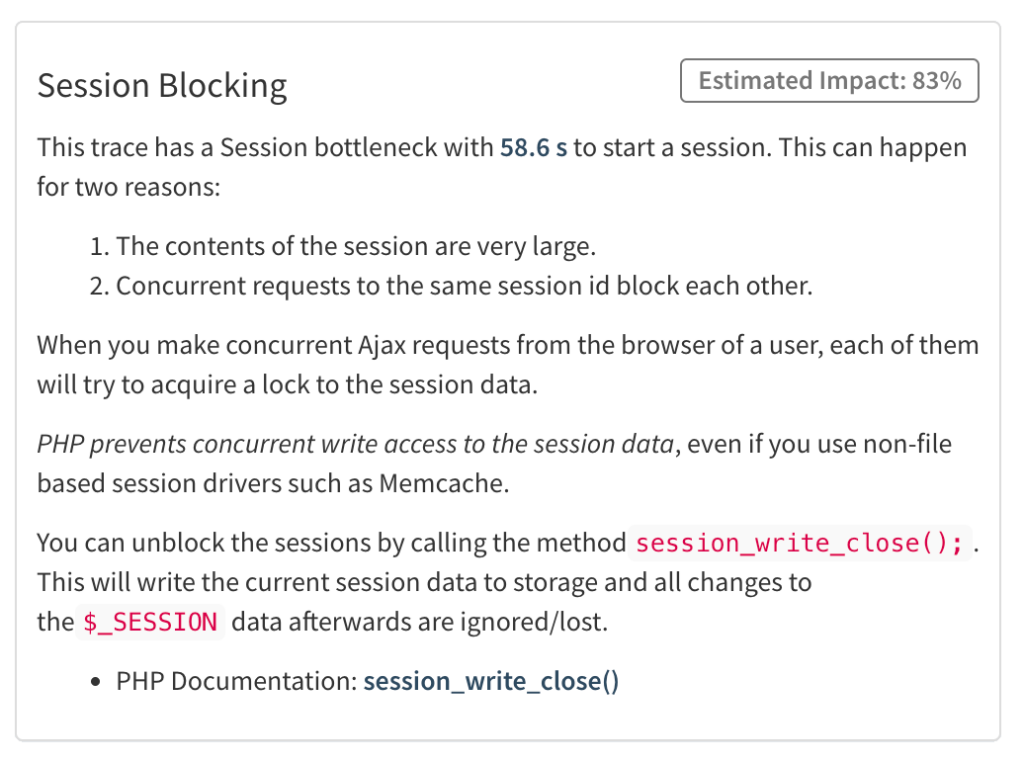Open the 58.6 s session time link
1024x763 pixels.
pyautogui.click(x=534, y=148)
